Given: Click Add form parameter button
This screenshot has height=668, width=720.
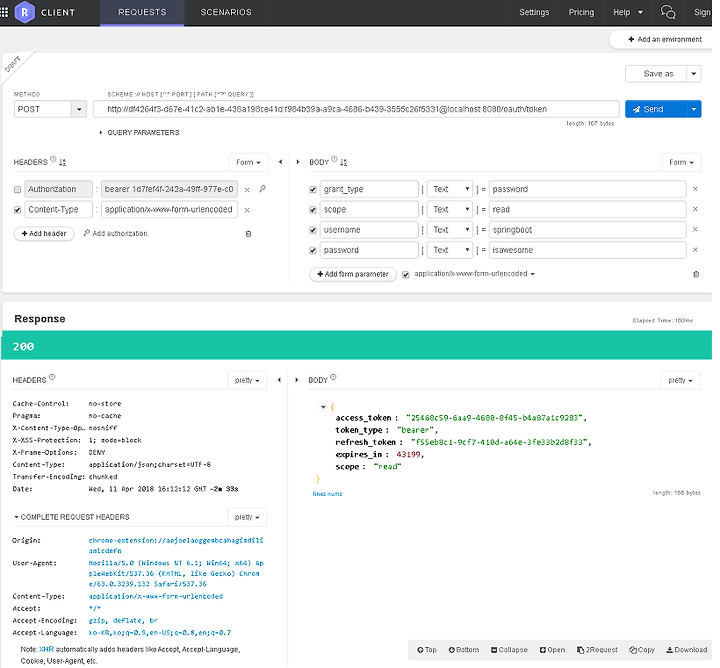Looking at the screenshot, I should [x=353, y=274].
